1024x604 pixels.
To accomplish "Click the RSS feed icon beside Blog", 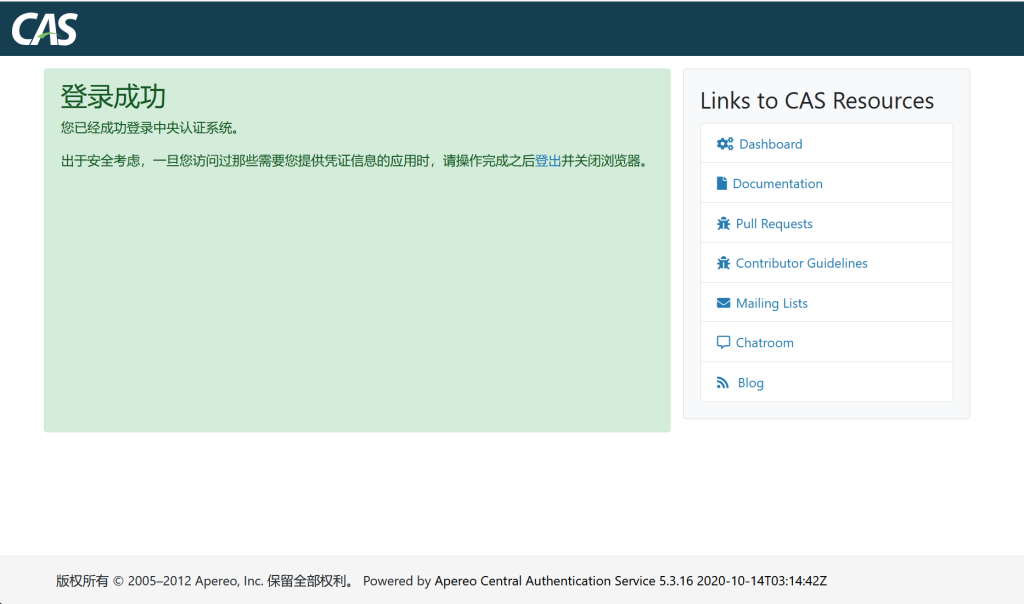I will (723, 383).
